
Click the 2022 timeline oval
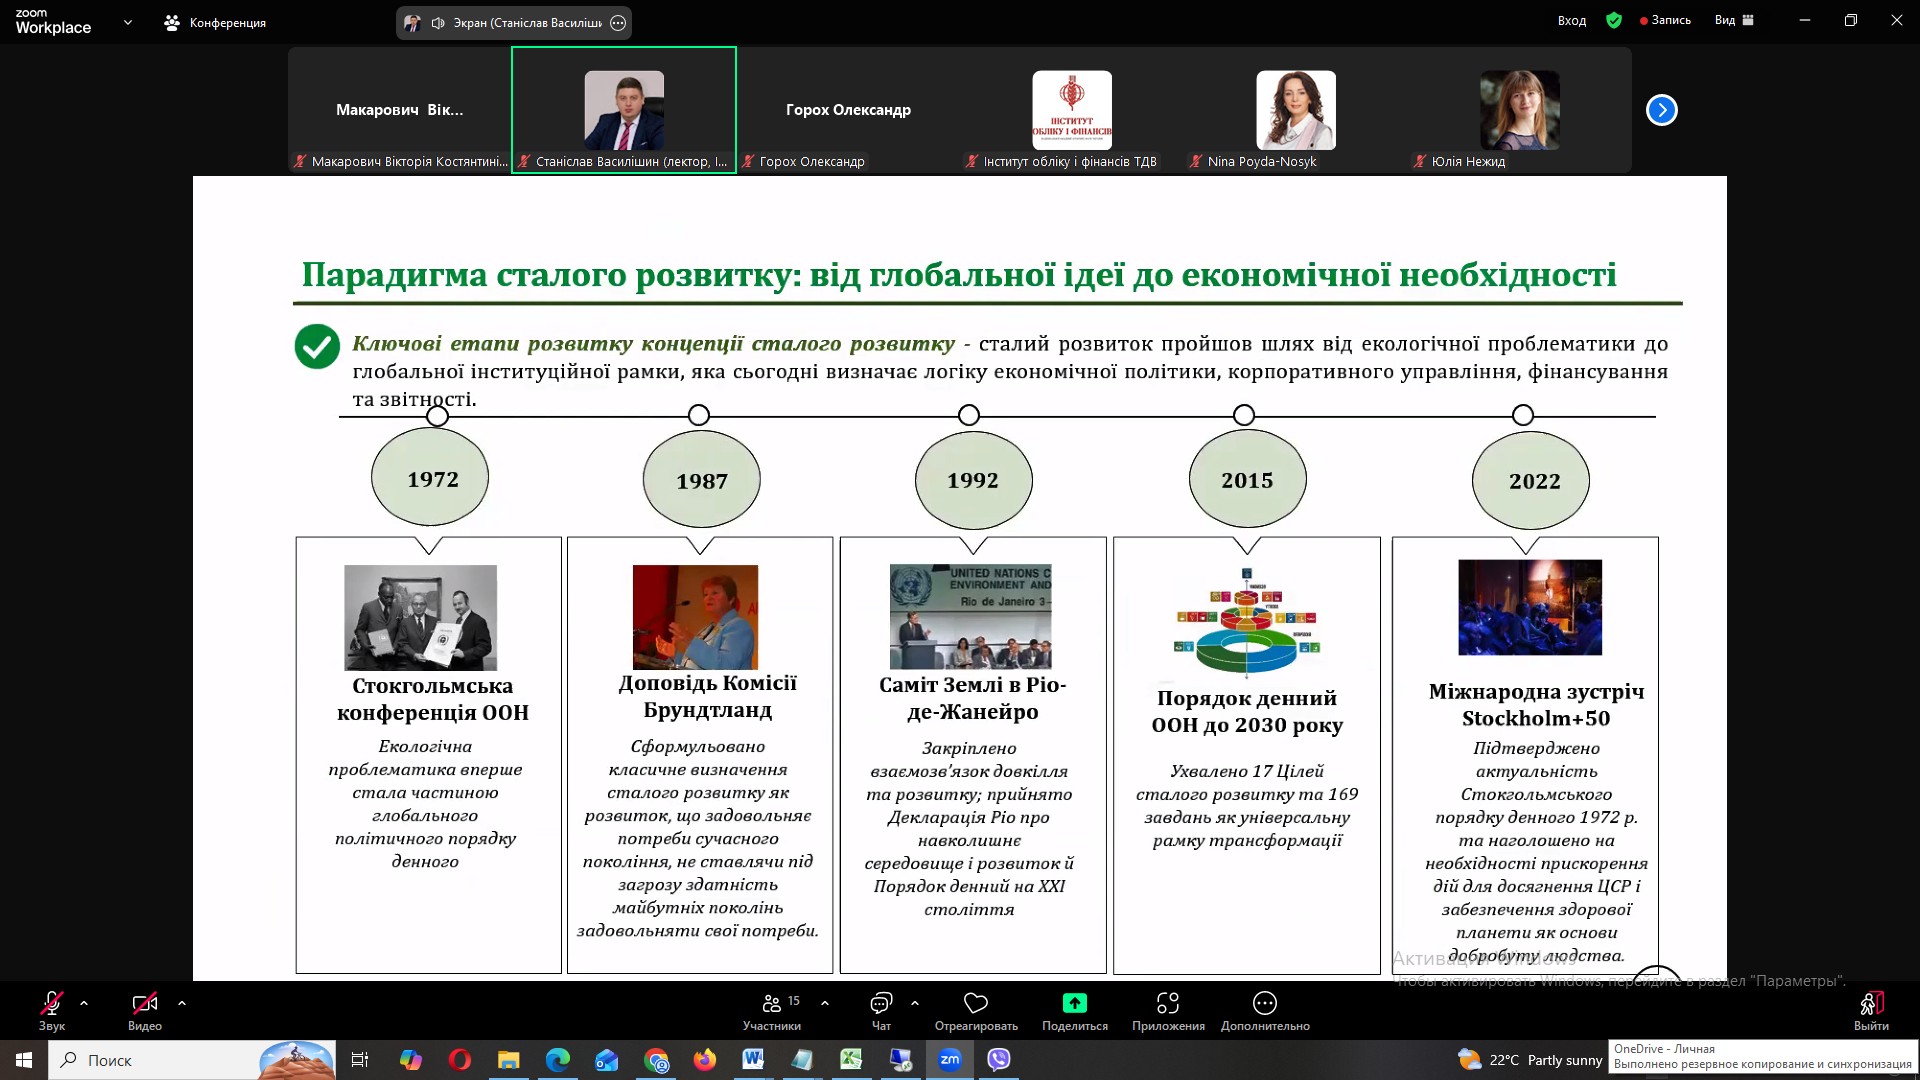click(x=1531, y=481)
